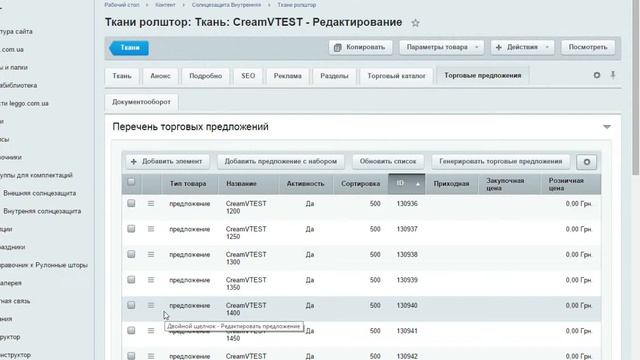Open Контент breadcrumb link

[165, 5]
